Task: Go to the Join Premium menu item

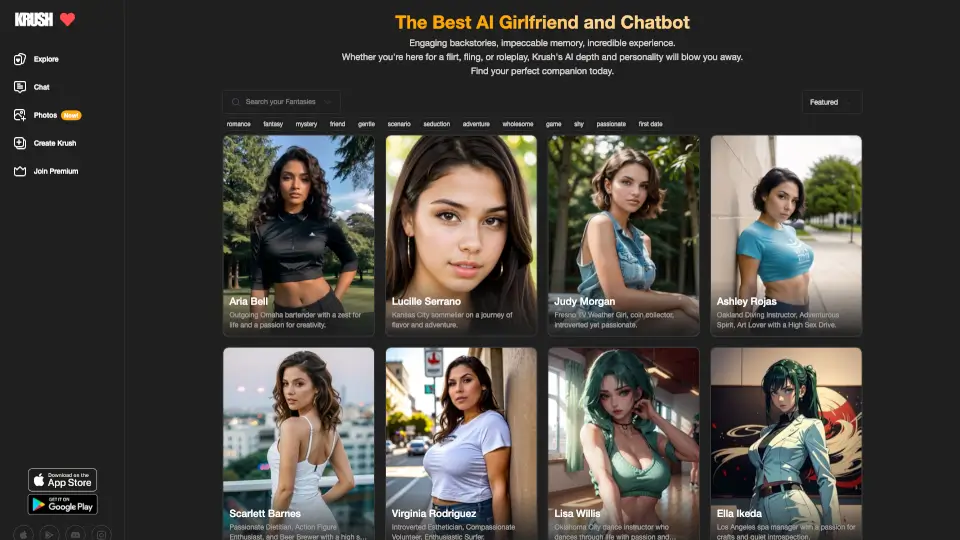Action: click(56, 171)
